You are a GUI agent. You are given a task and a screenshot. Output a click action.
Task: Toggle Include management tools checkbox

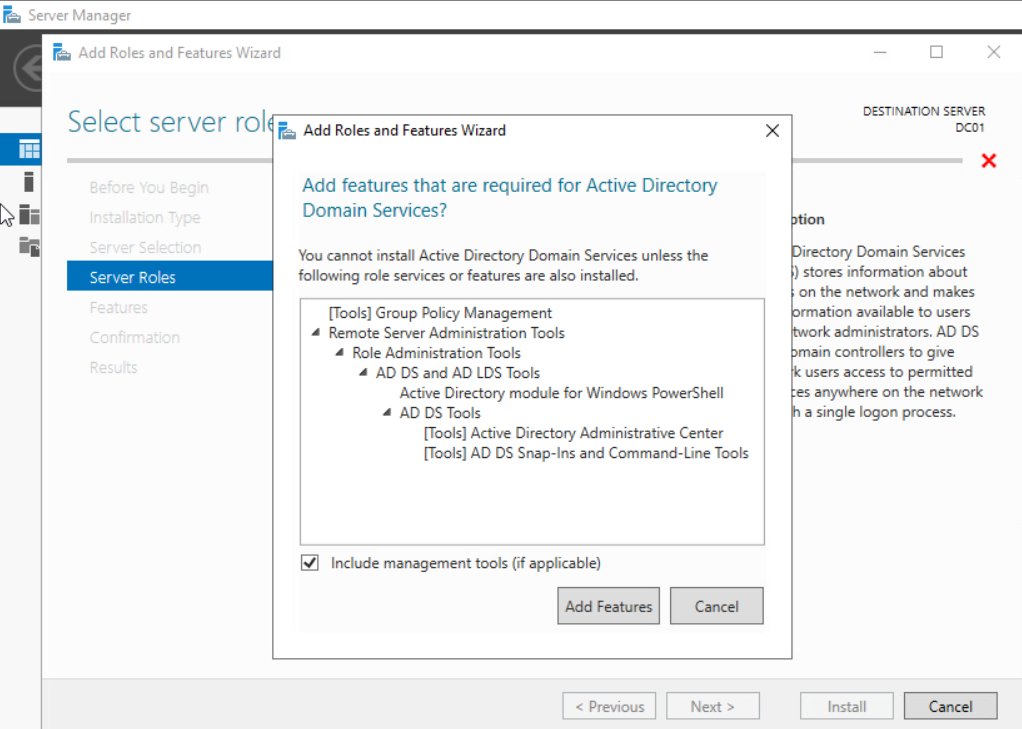(310, 563)
